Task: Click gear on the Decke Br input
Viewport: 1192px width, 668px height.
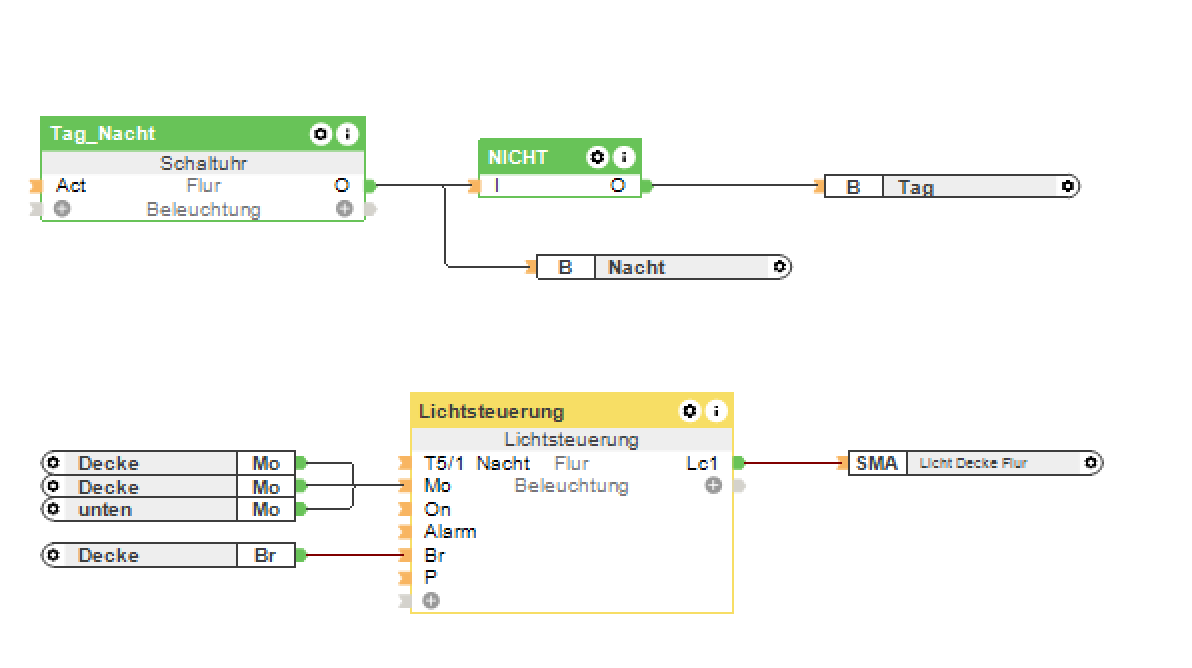Action: tap(53, 556)
